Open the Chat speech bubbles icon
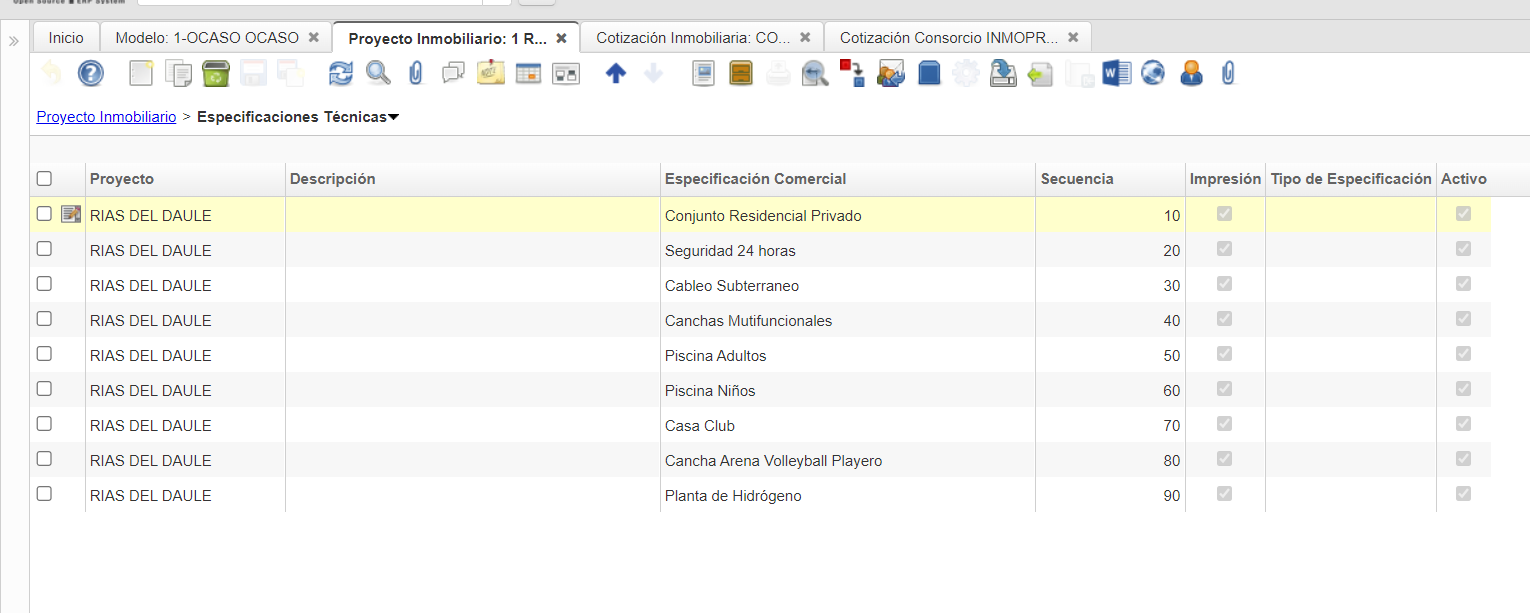 click(x=453, y=73)
